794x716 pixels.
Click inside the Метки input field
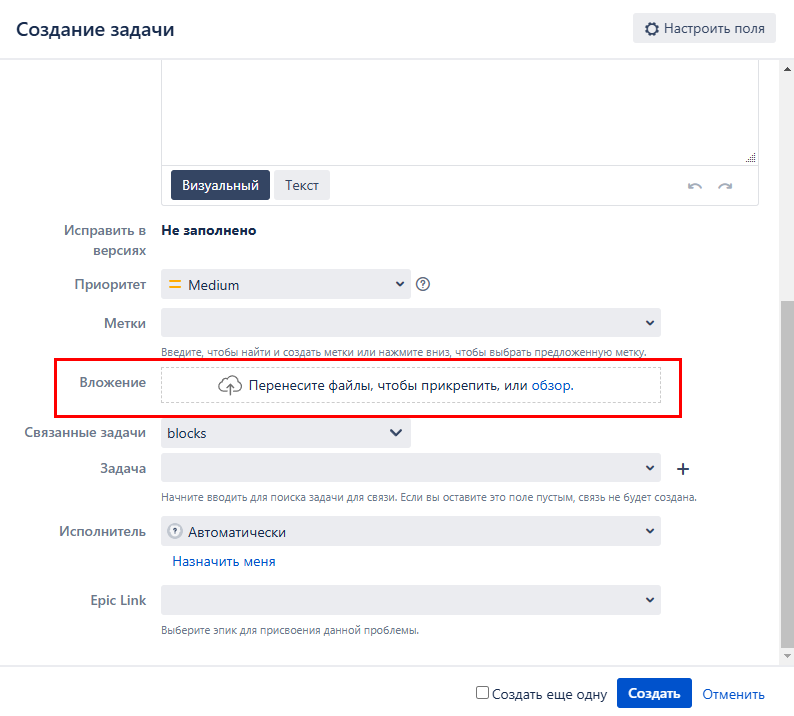400,323
